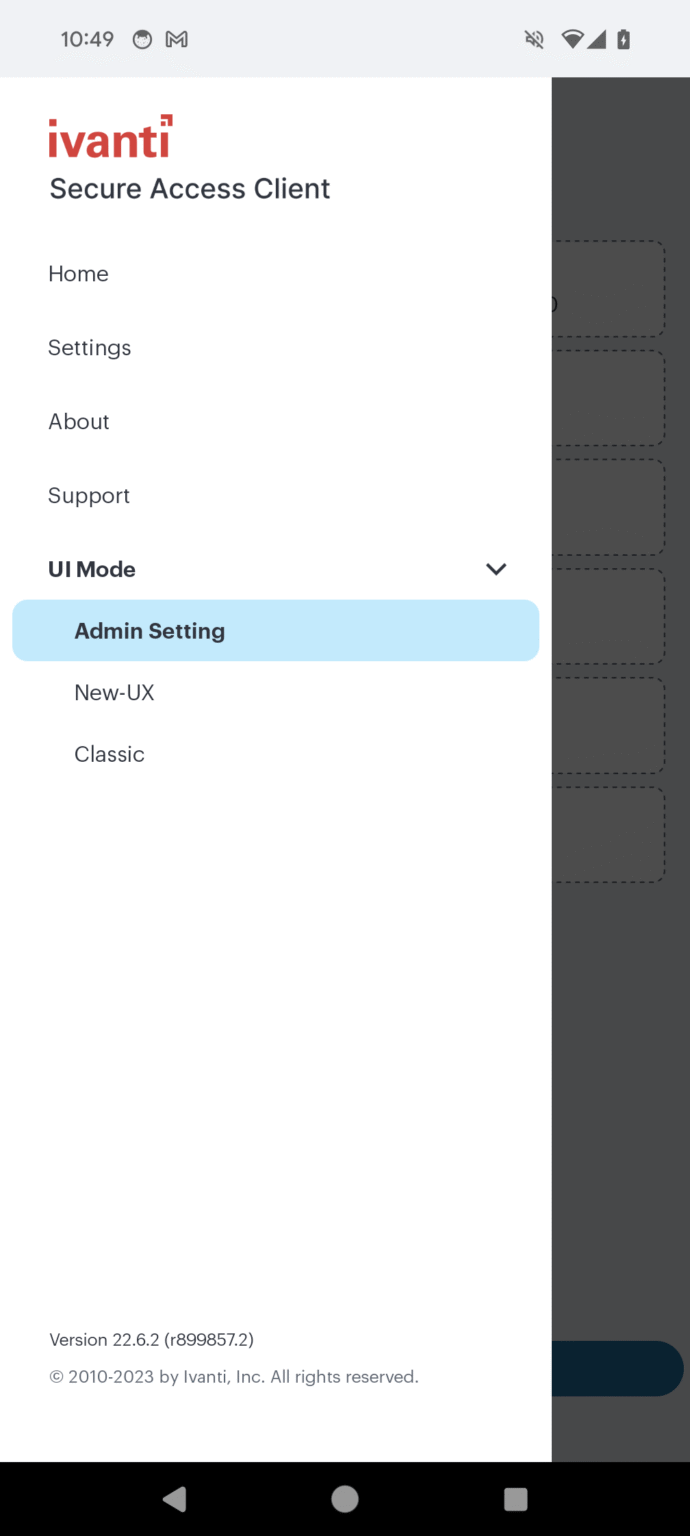This screenshot has height=1536, width=690.
Task: Tap the Wi-Fi icon in the status bar
Action: 571,39
